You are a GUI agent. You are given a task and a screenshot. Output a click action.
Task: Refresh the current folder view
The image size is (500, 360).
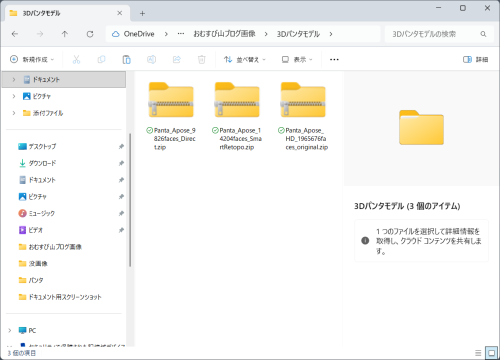click(90, 34)
